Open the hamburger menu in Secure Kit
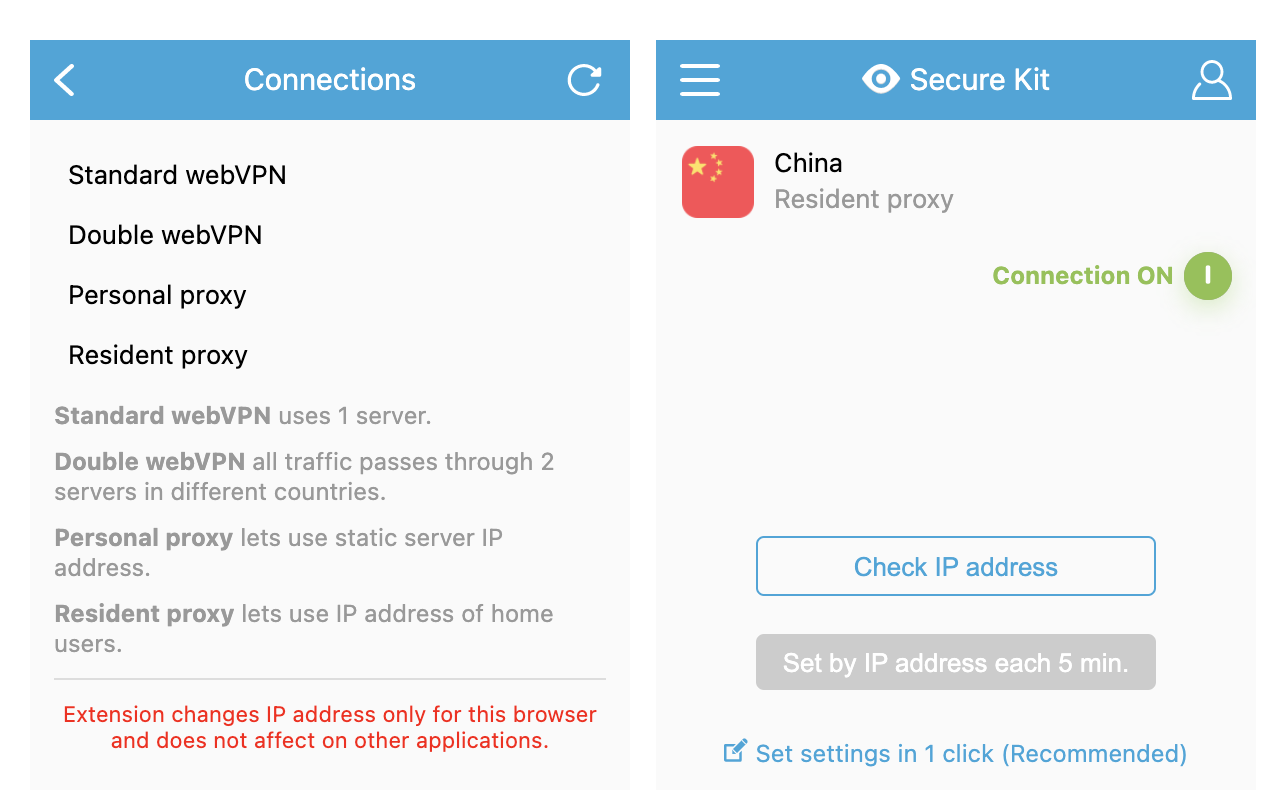The height and width of the screenshot is (800, 1280). (x=700, y=80)
